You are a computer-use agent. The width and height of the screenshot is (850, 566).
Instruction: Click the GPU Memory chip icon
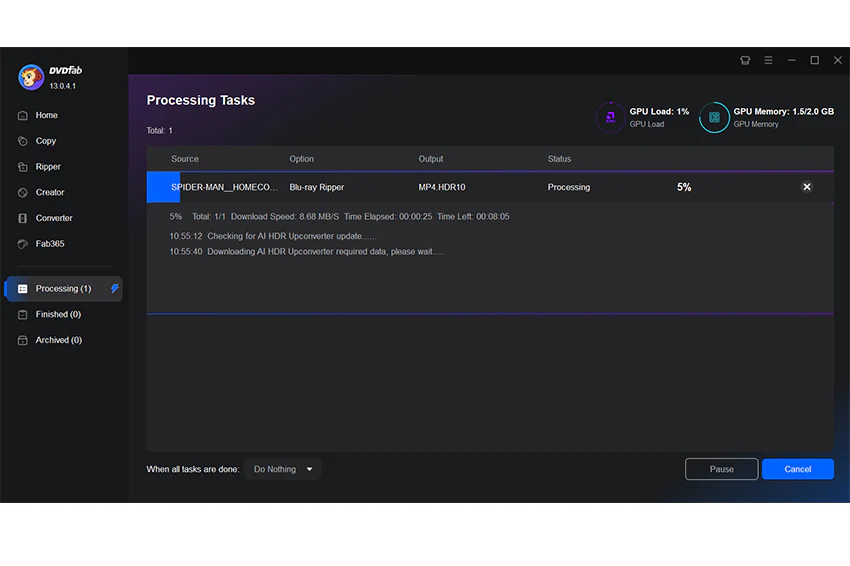714,117
